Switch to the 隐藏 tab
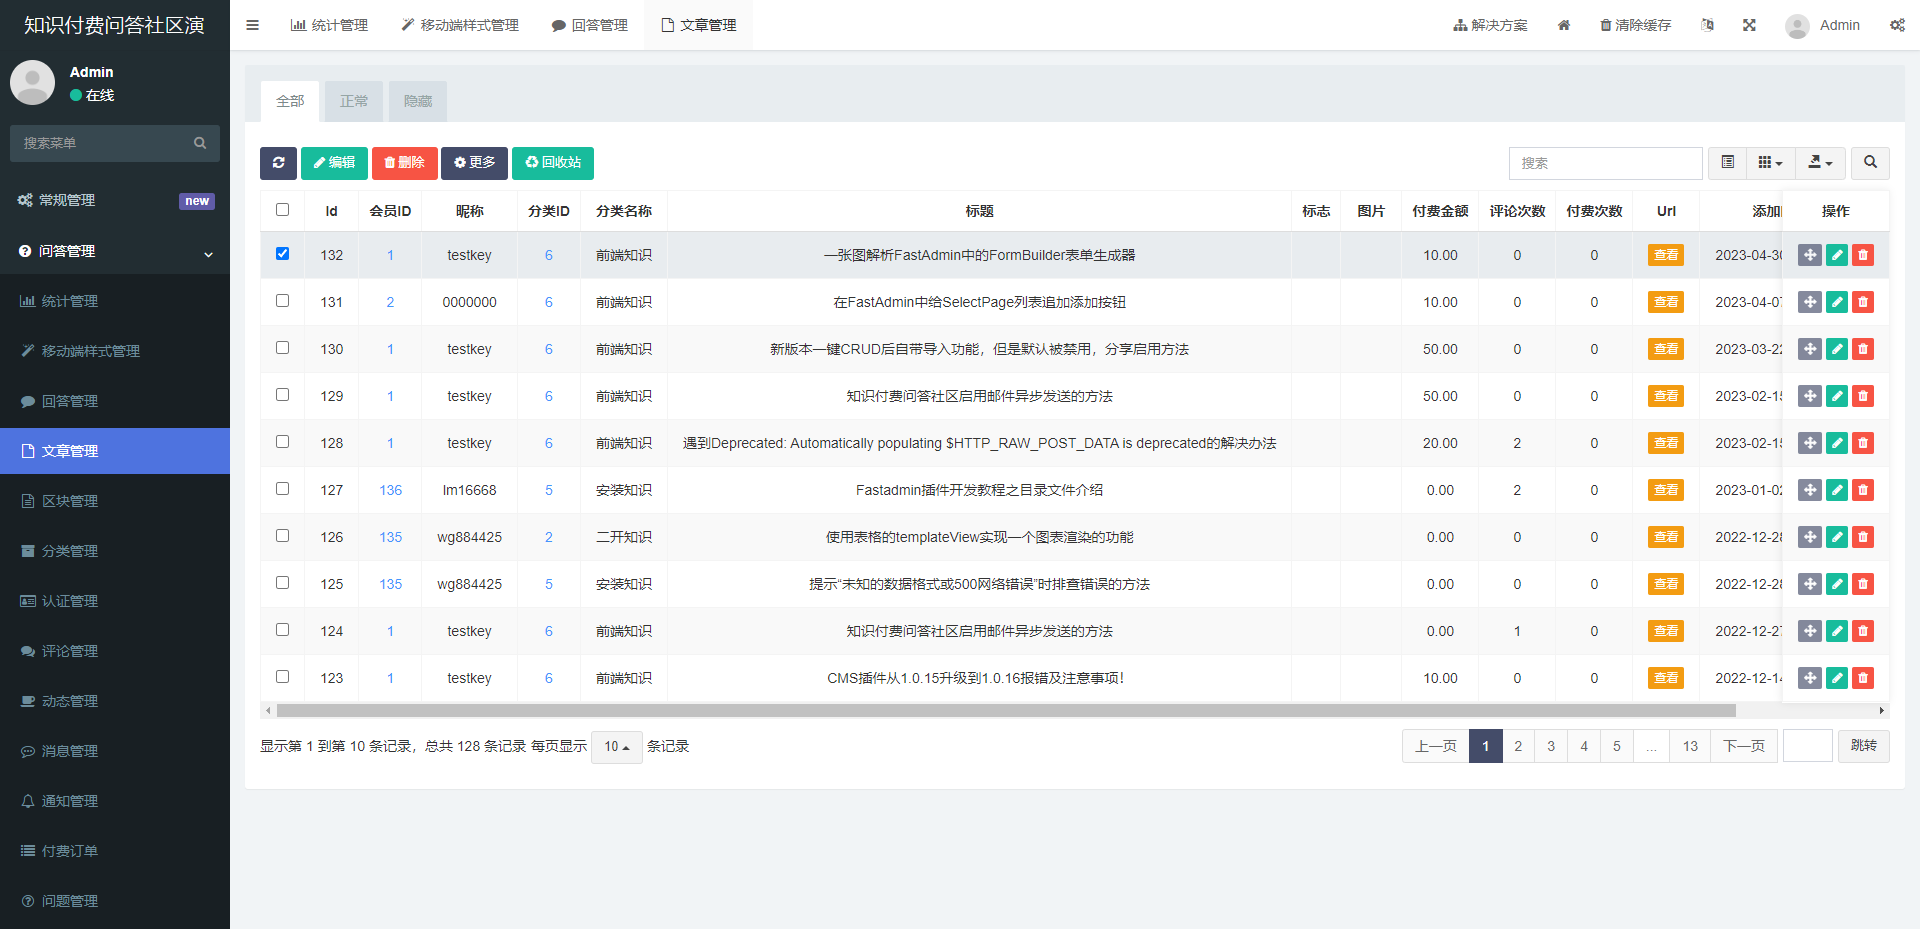This screenshot has width=1920, height=929. click(x=417, y=101)
